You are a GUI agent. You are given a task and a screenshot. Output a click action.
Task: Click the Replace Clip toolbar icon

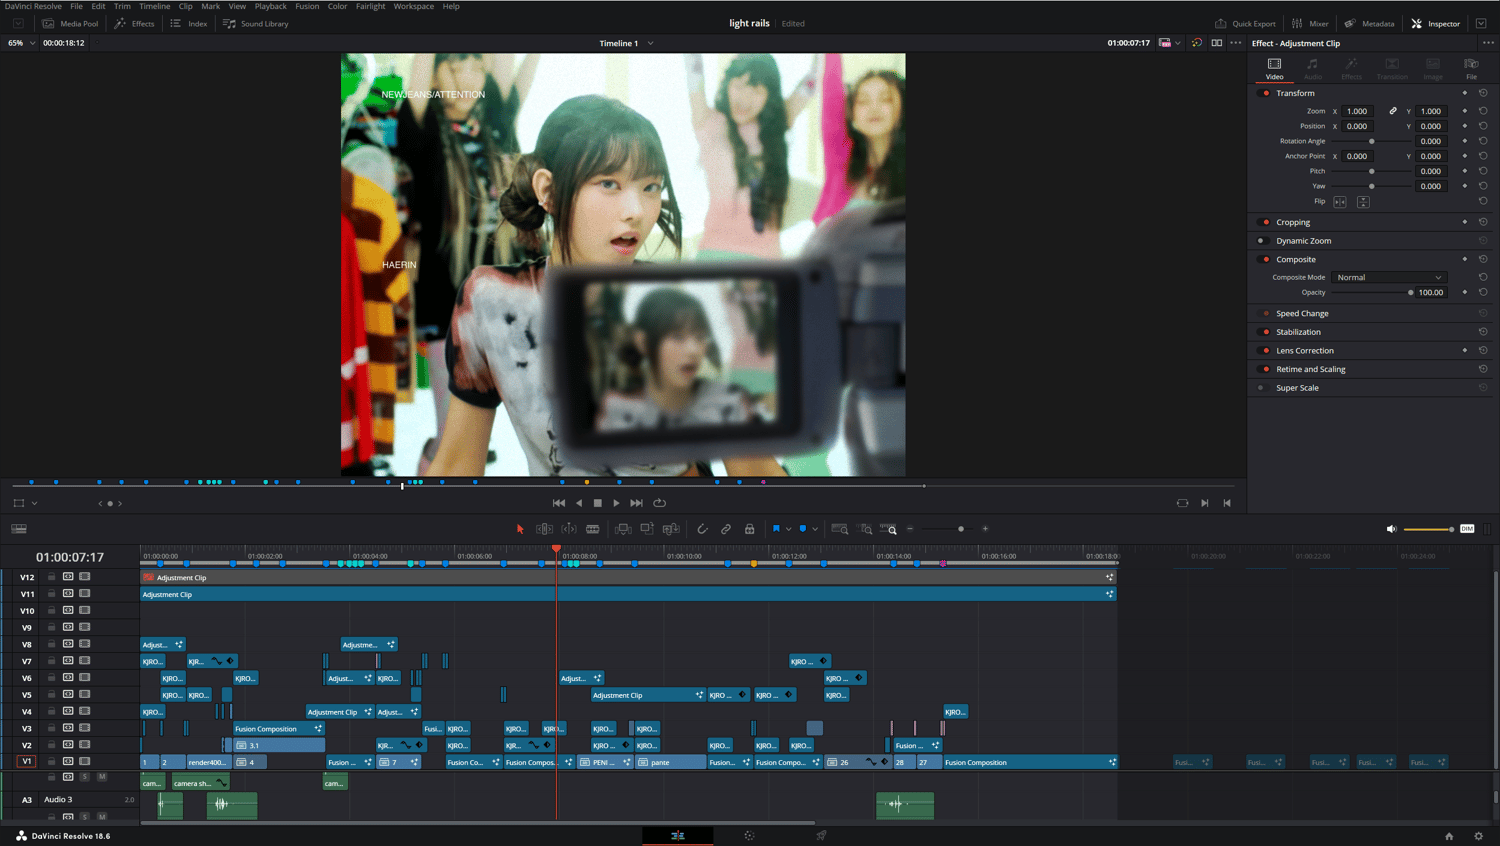click(x=671, y=529)
